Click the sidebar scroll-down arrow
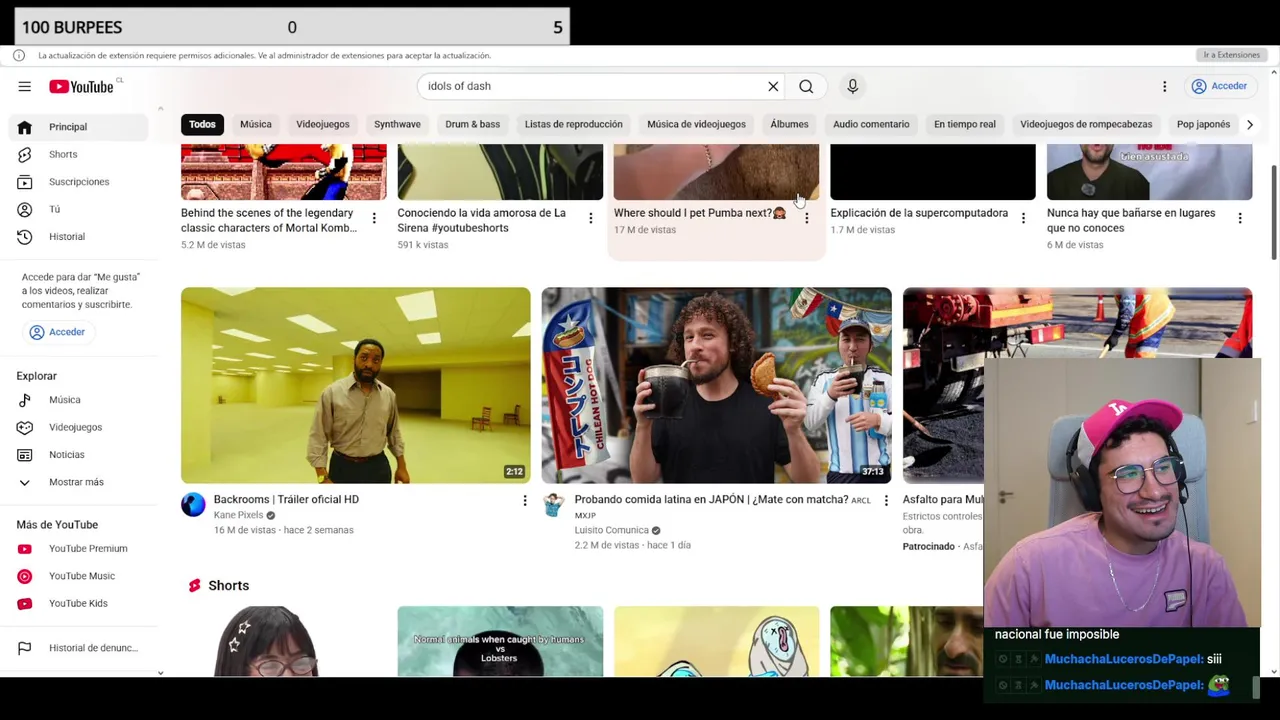The height and width of the screenshot is (720, 1280). (160, 672)
